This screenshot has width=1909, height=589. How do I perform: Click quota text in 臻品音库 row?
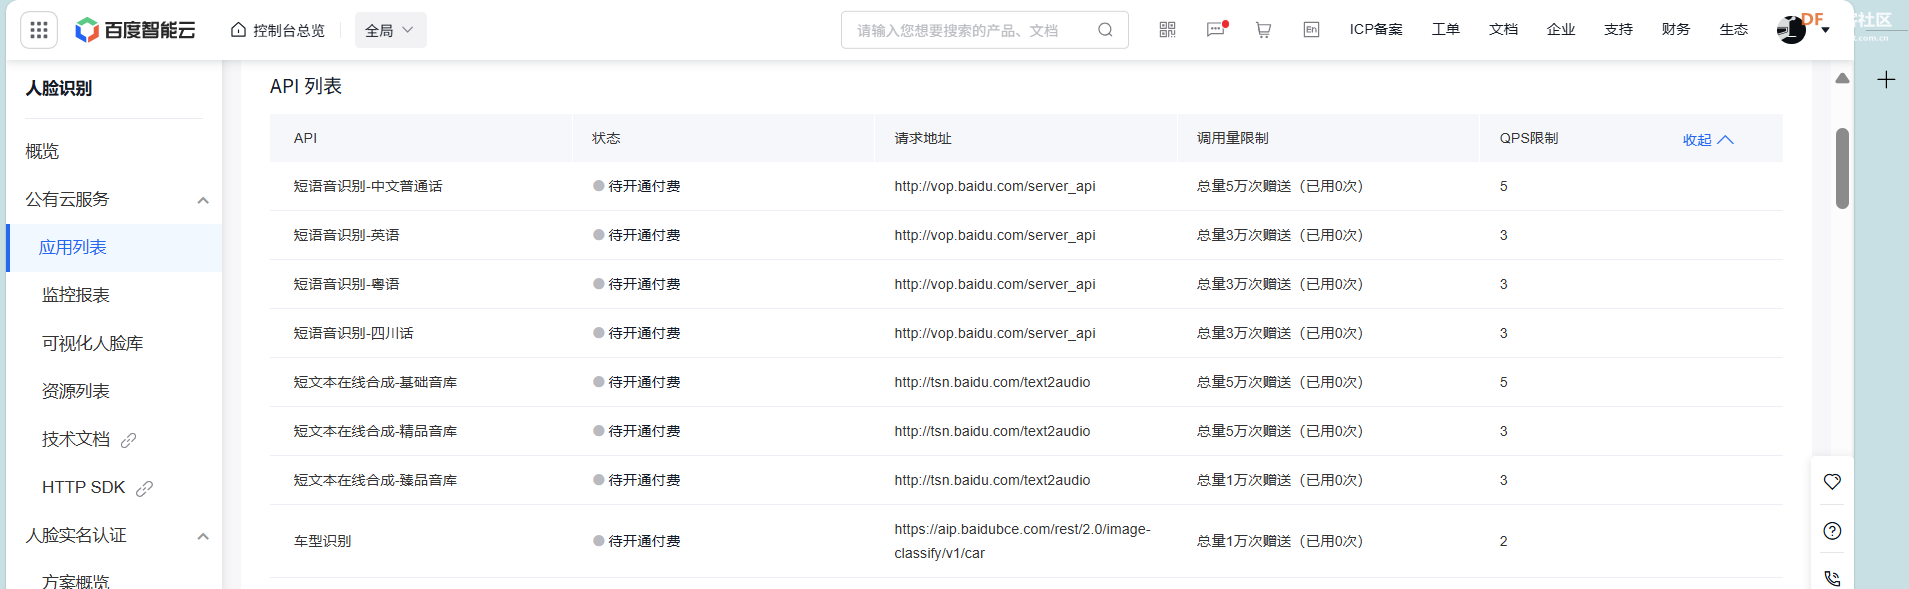click(x=1280, y=480)
